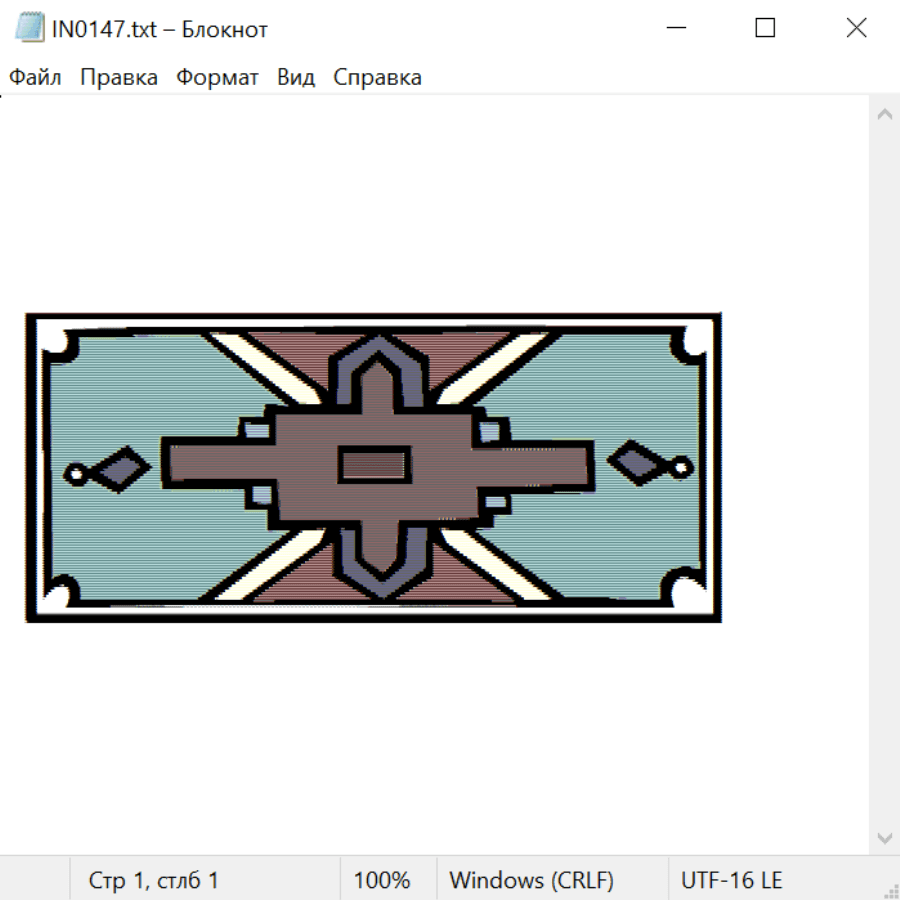Click Windows (CRLF) in the status bar
Image resolution: width=900 pixels, height=900 pixels.
tap(531, 880)
